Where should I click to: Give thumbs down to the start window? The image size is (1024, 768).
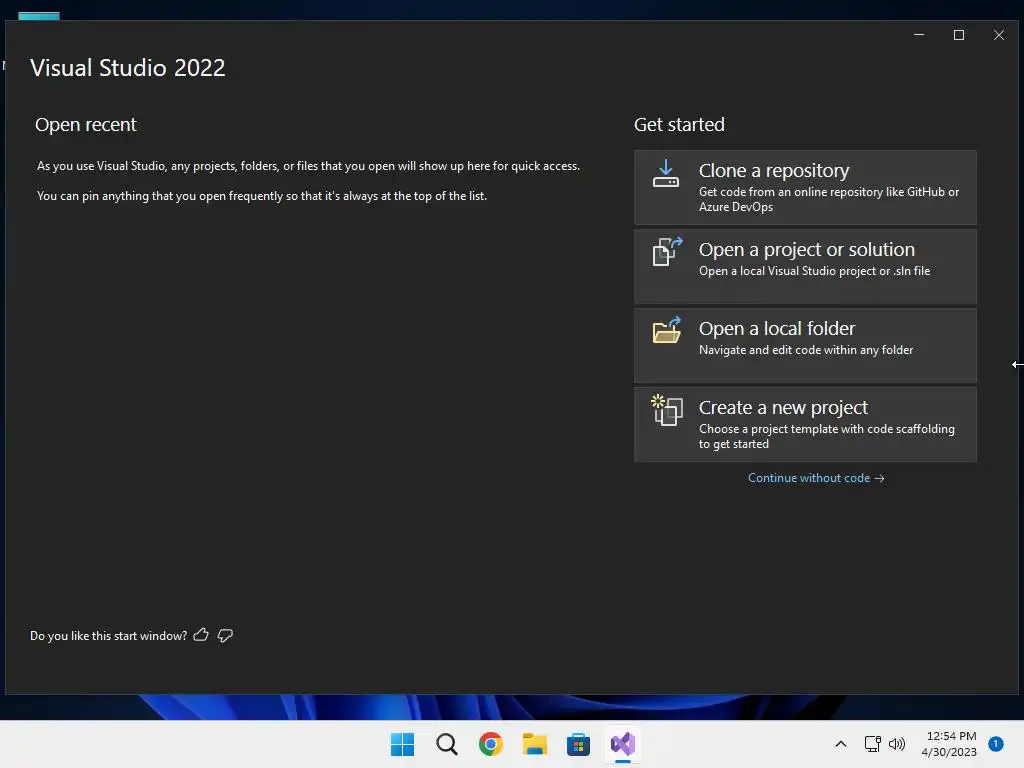pyautogui.click(x=225, y=635)
